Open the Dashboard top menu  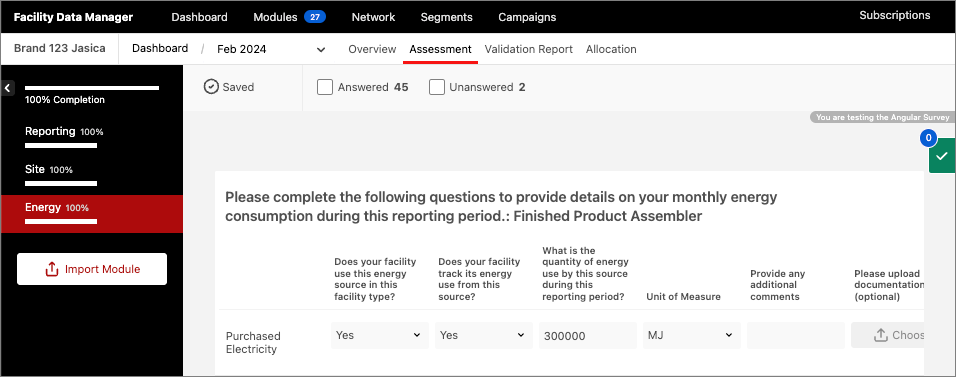199,17
